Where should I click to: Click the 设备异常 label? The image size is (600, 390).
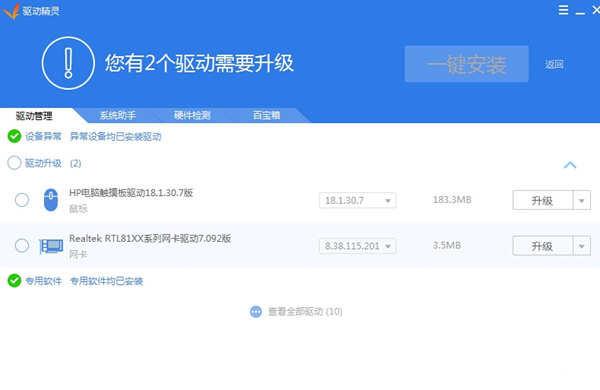43,136
